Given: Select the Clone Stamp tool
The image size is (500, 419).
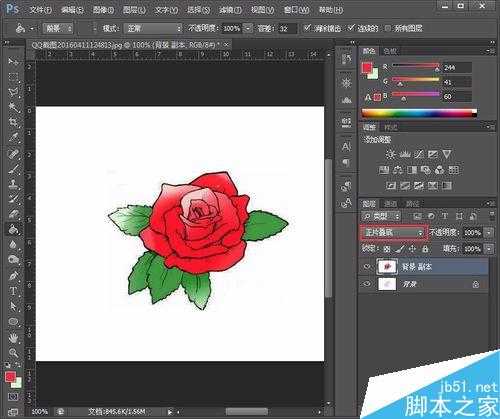Looking at the screenshot, I should coord(13,184).
